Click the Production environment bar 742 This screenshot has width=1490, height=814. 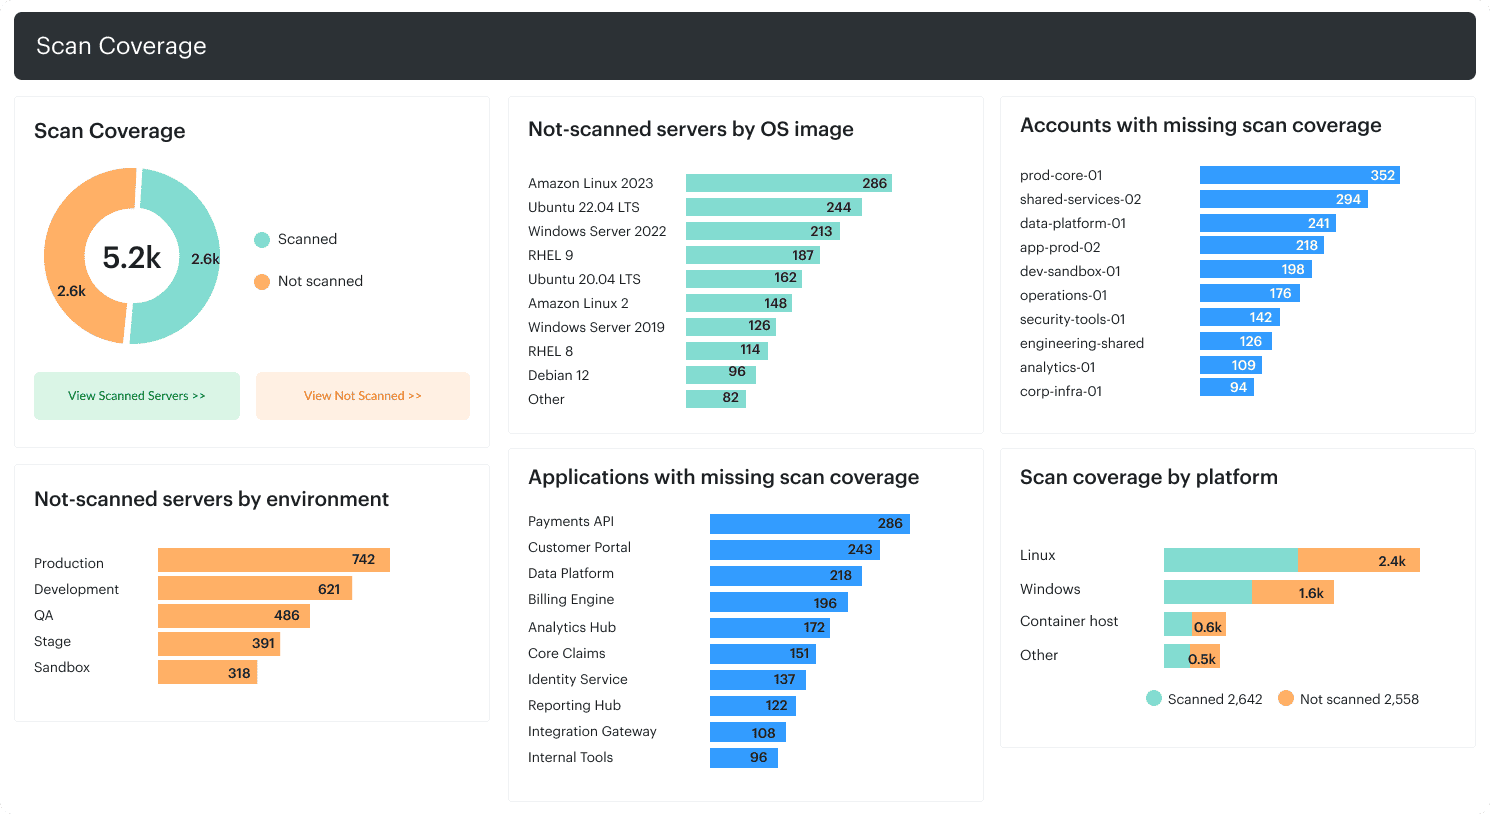(274, 560)
